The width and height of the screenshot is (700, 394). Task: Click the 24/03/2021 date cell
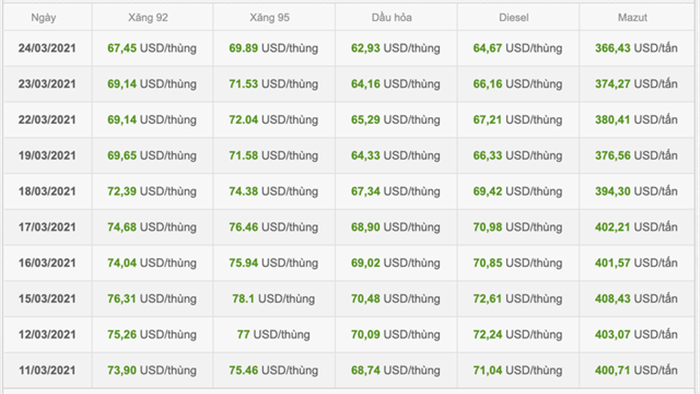[47, 48]
